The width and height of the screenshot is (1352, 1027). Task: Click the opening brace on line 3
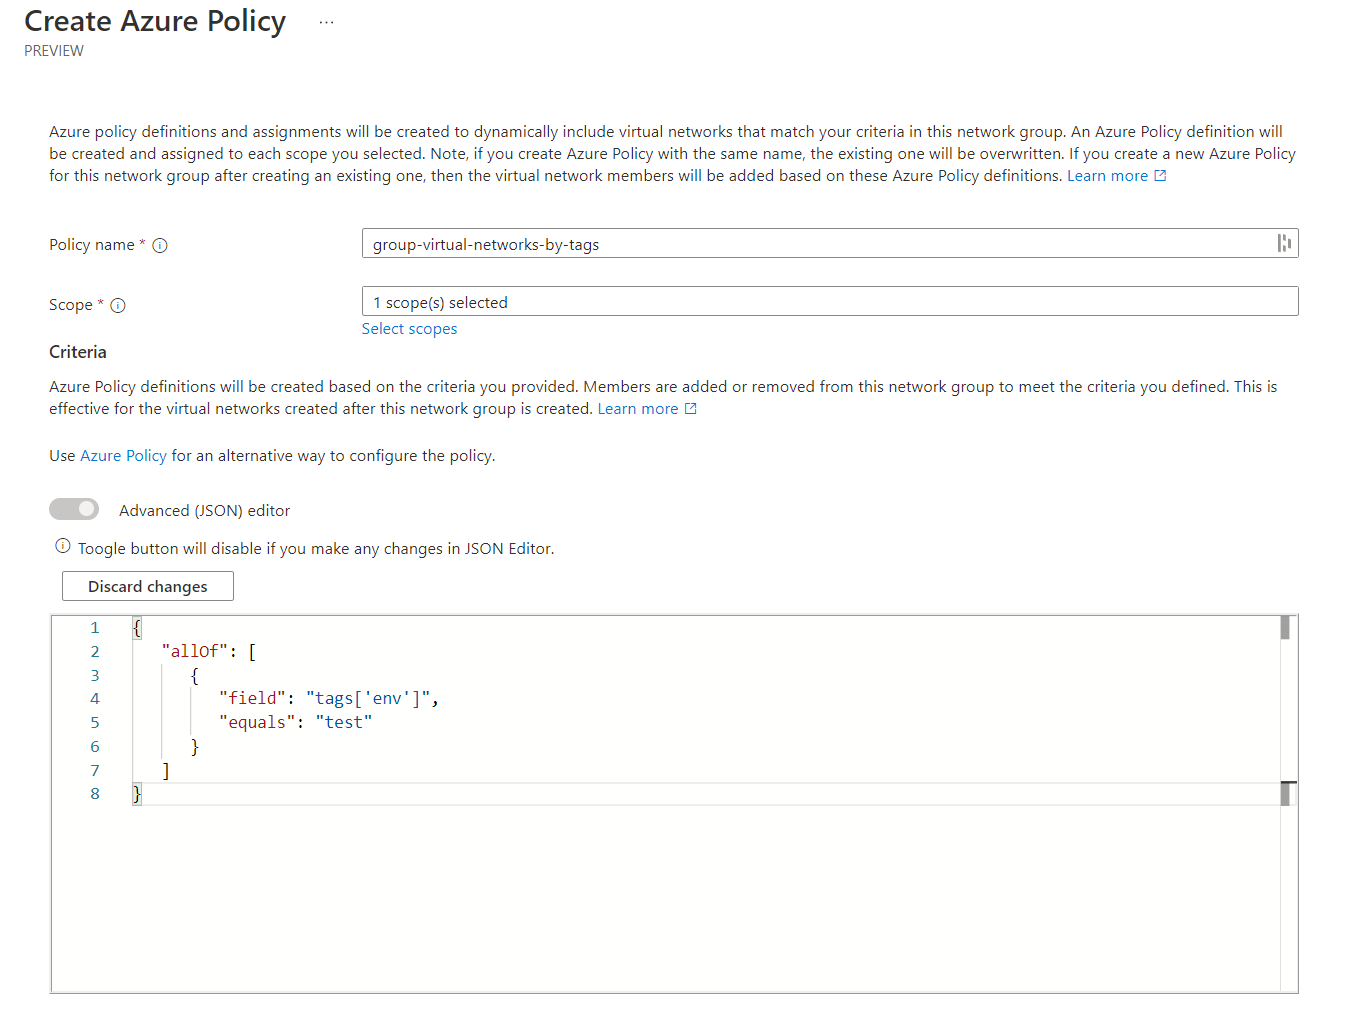pos(195,676)
